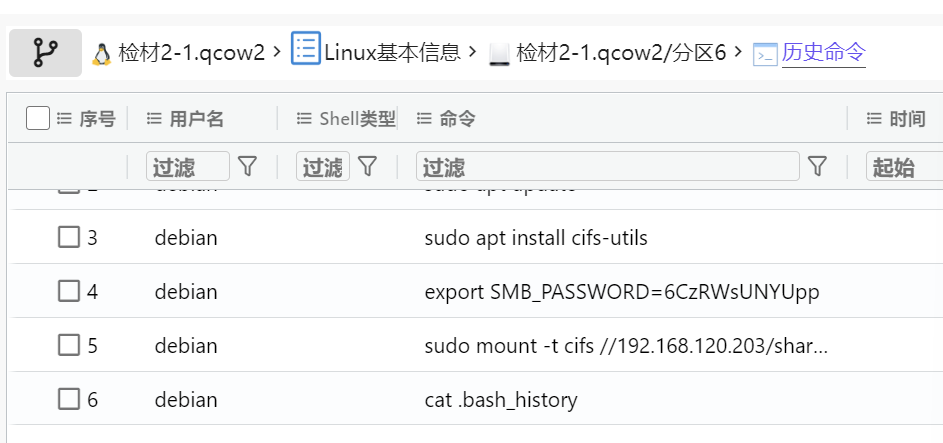
Task: Expand chevron after 检材2-1.qcow2 breadcrumb
Action: [x=277, y=52]
